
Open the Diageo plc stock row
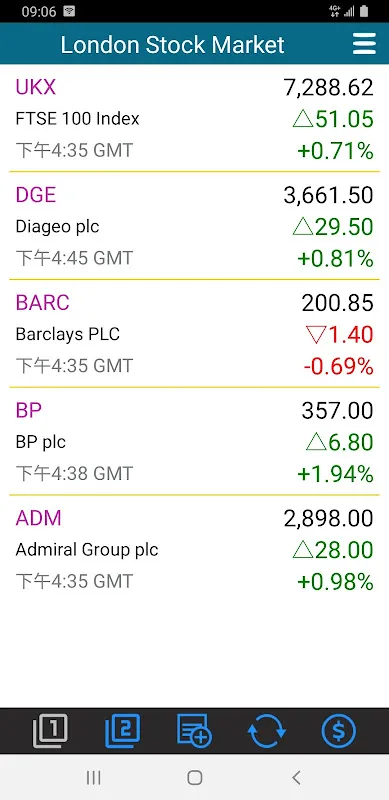[x=194, y=226]
